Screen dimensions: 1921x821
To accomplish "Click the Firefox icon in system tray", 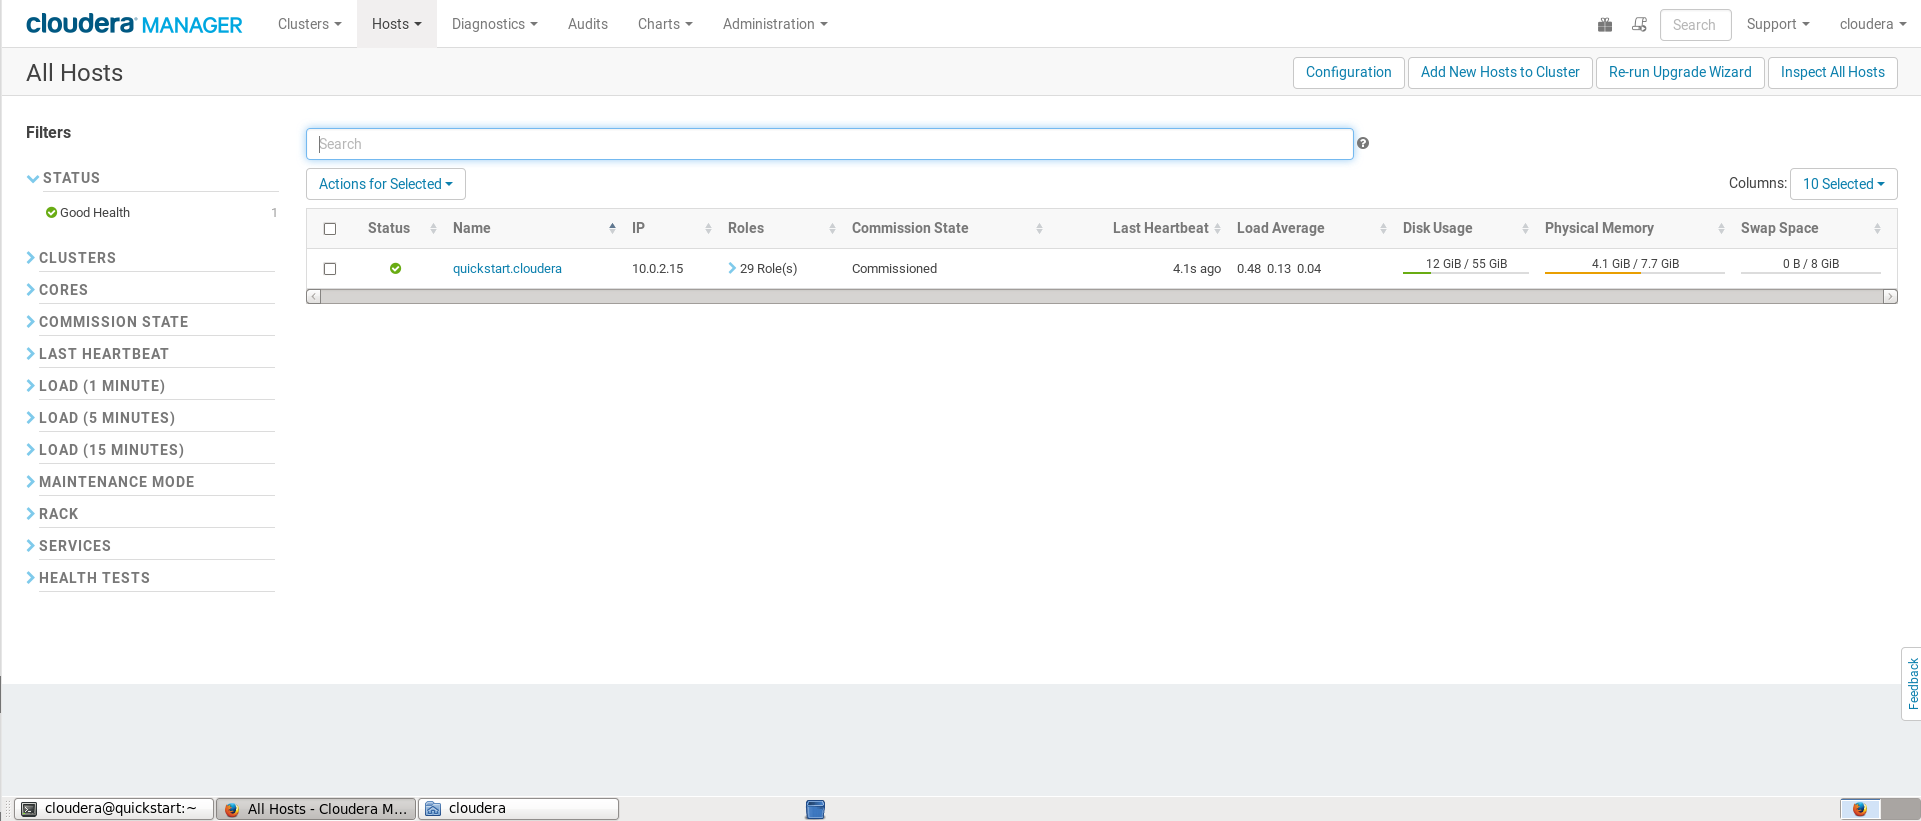I will tap(1860, 809).
